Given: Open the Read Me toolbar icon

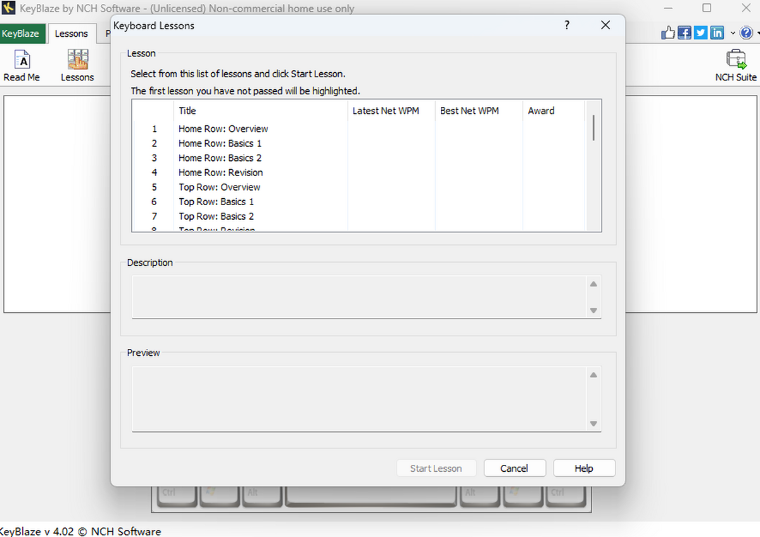Looking at the screenshot, I should coord(22,66).
